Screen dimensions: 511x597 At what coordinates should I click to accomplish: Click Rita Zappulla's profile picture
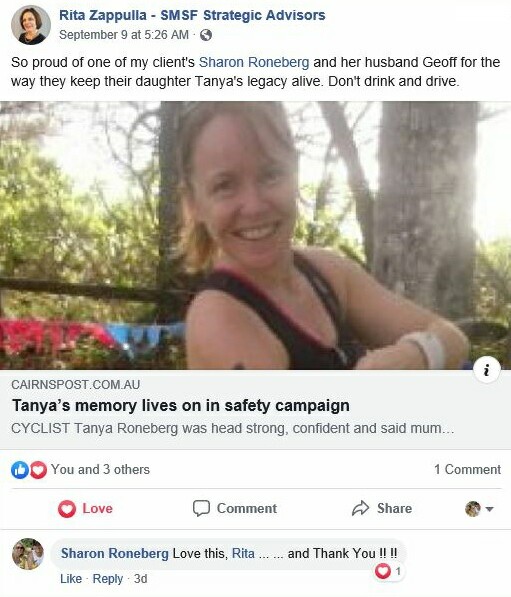tap(30, 25)
